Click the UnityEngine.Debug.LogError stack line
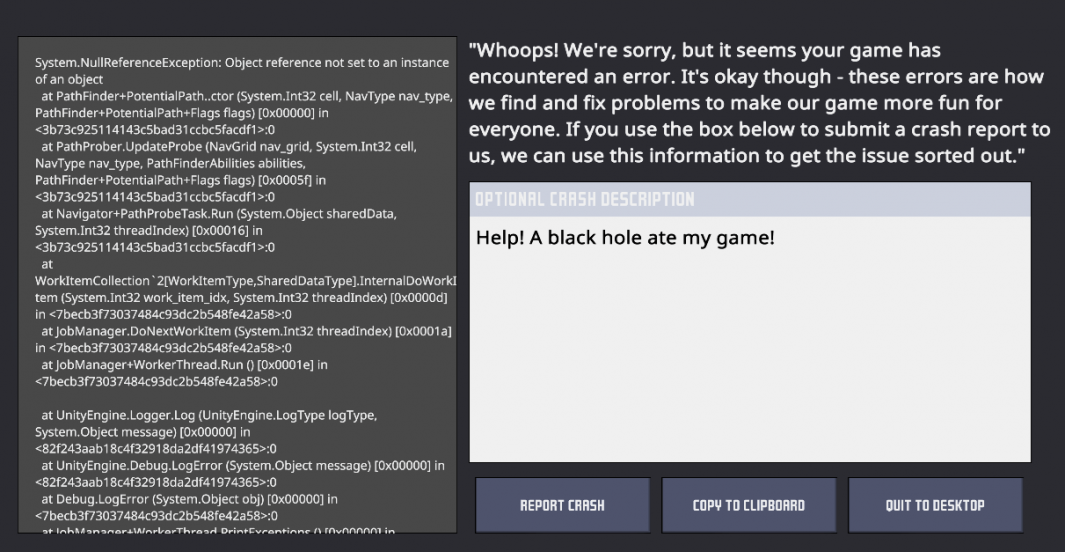The image size is (1065, 552). [x=240, y=474]
